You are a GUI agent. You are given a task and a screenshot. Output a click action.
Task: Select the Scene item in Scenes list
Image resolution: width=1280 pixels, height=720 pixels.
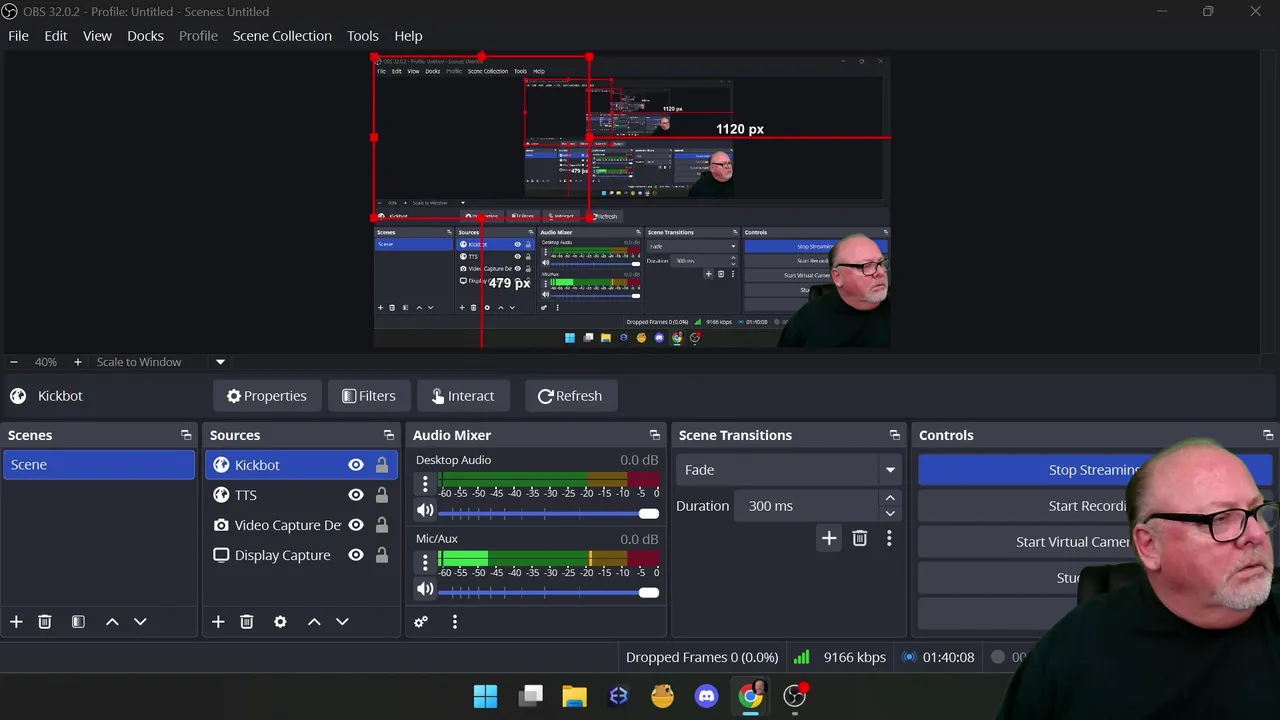pos(98,465)
